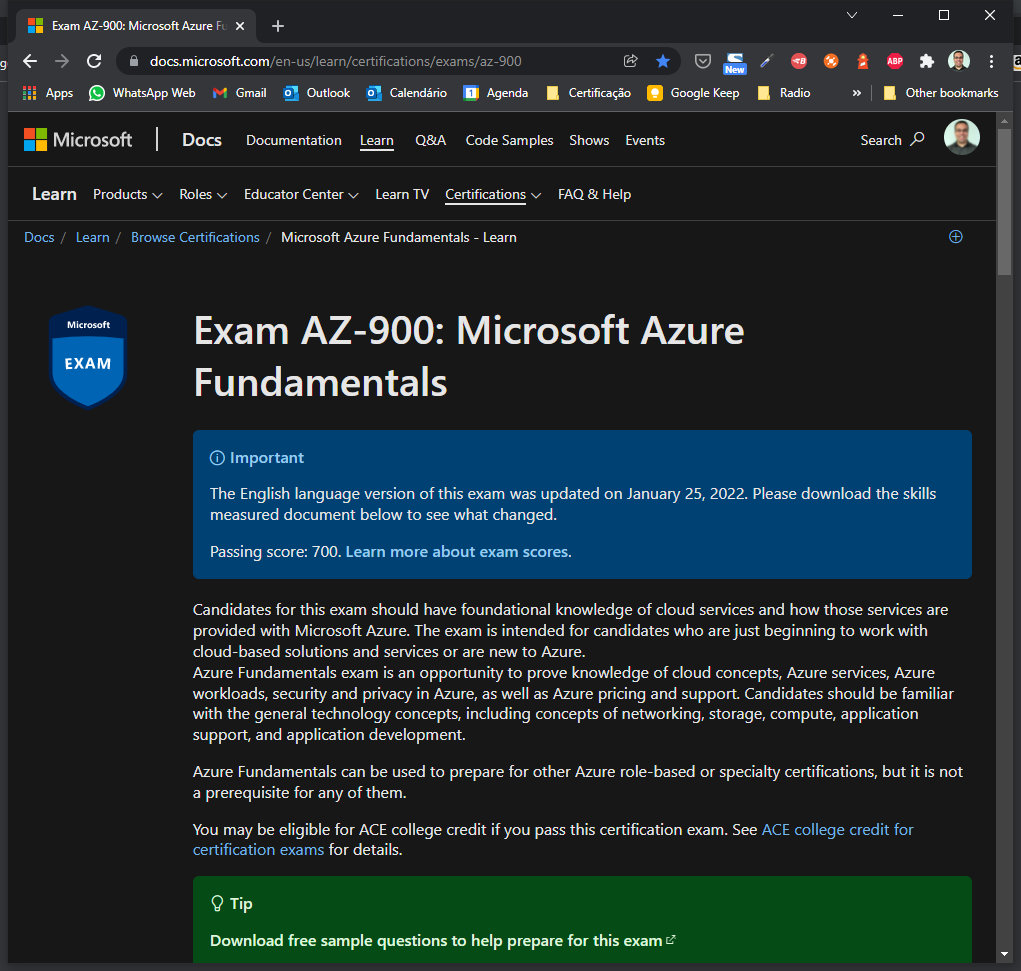Viewport: 1021px width, 971px height.
Task: Go back to the previous page
Action: pos(30,61)
